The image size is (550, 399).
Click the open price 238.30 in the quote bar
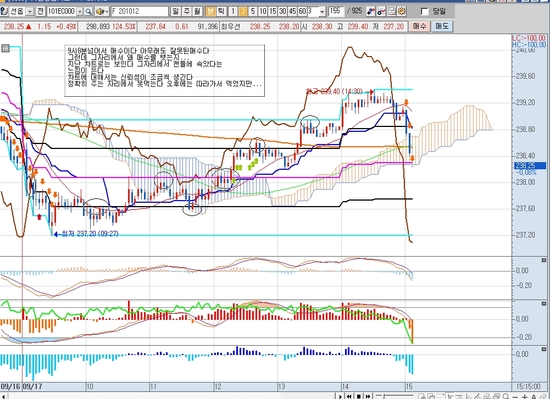pyautogui.click(x=322, y=26)
